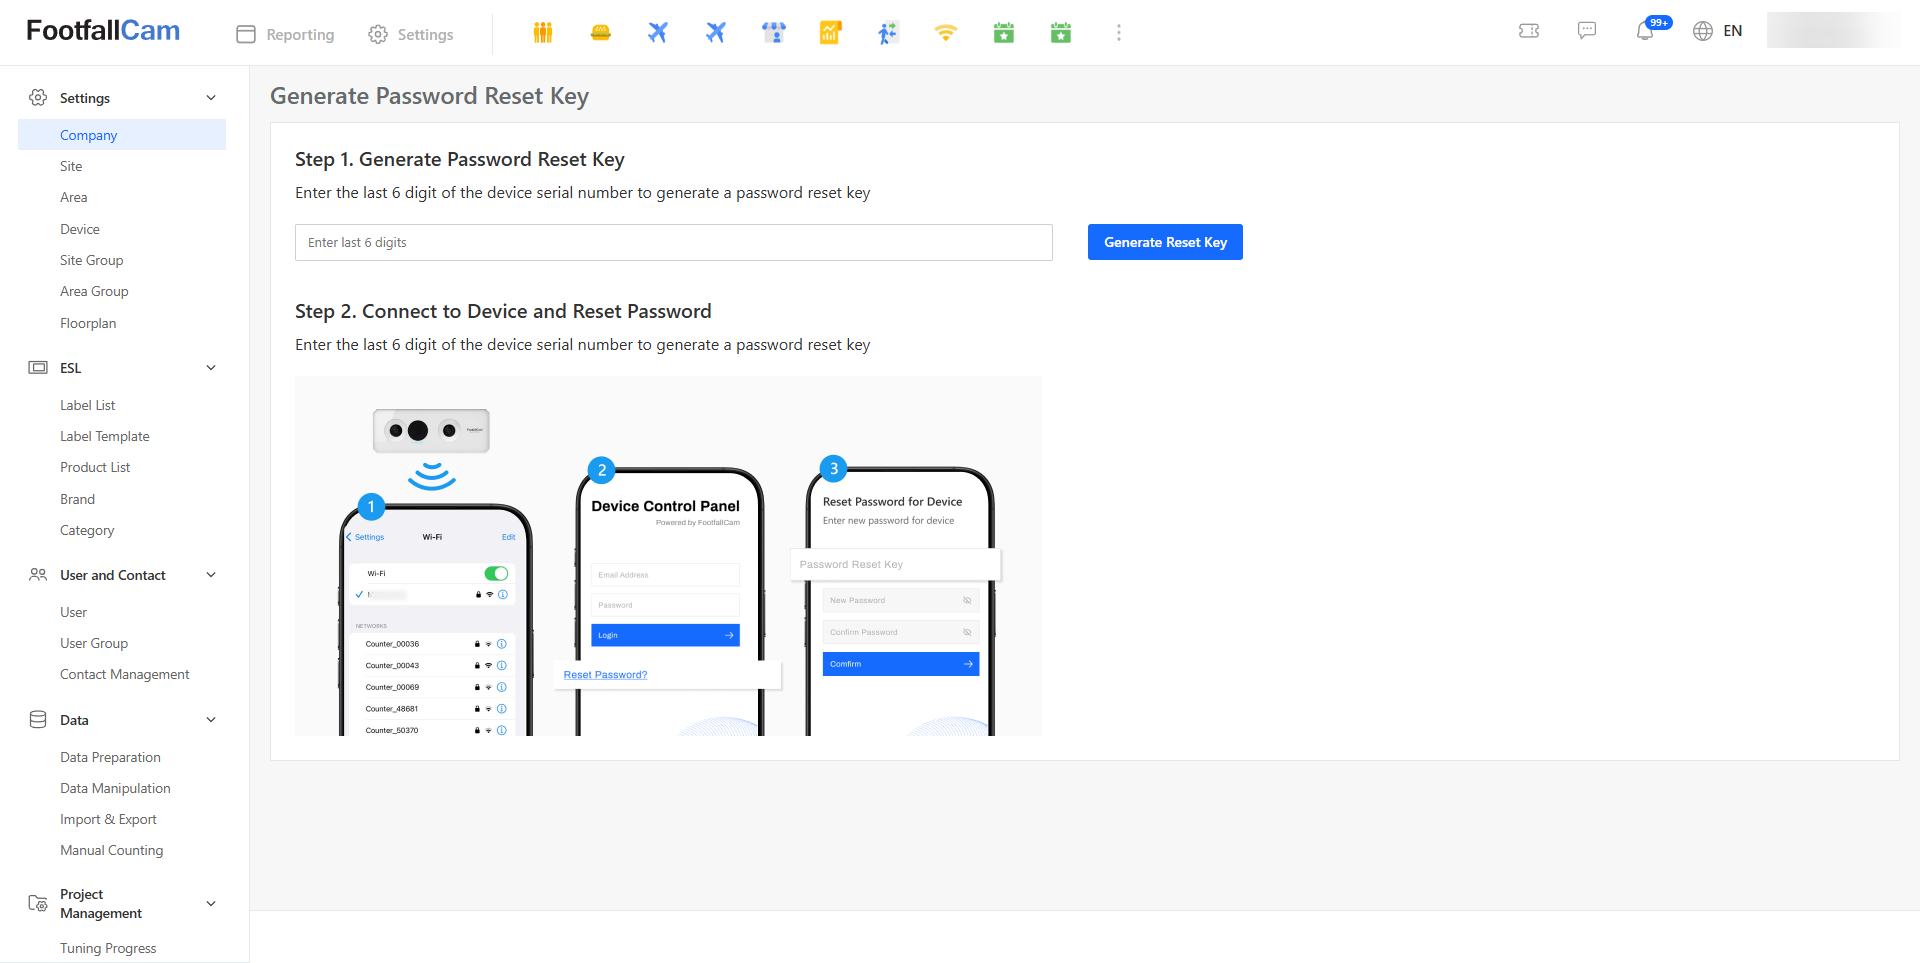Image resolution: width=1920 pixels, height=963 pixels.
Task: Collapse the ESL sidebar section
Action: [211, 368]
